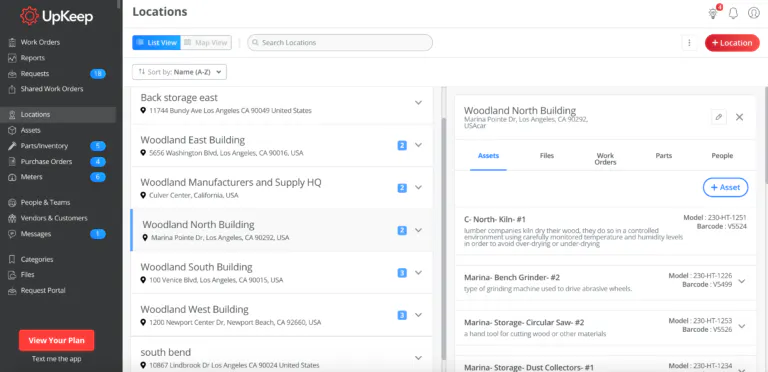Click the address "100 Venice Blvd, Los Angeles, CA 90015, USA"
The height and width of the screenshot is (372, 768).
(x=216, y=280)
